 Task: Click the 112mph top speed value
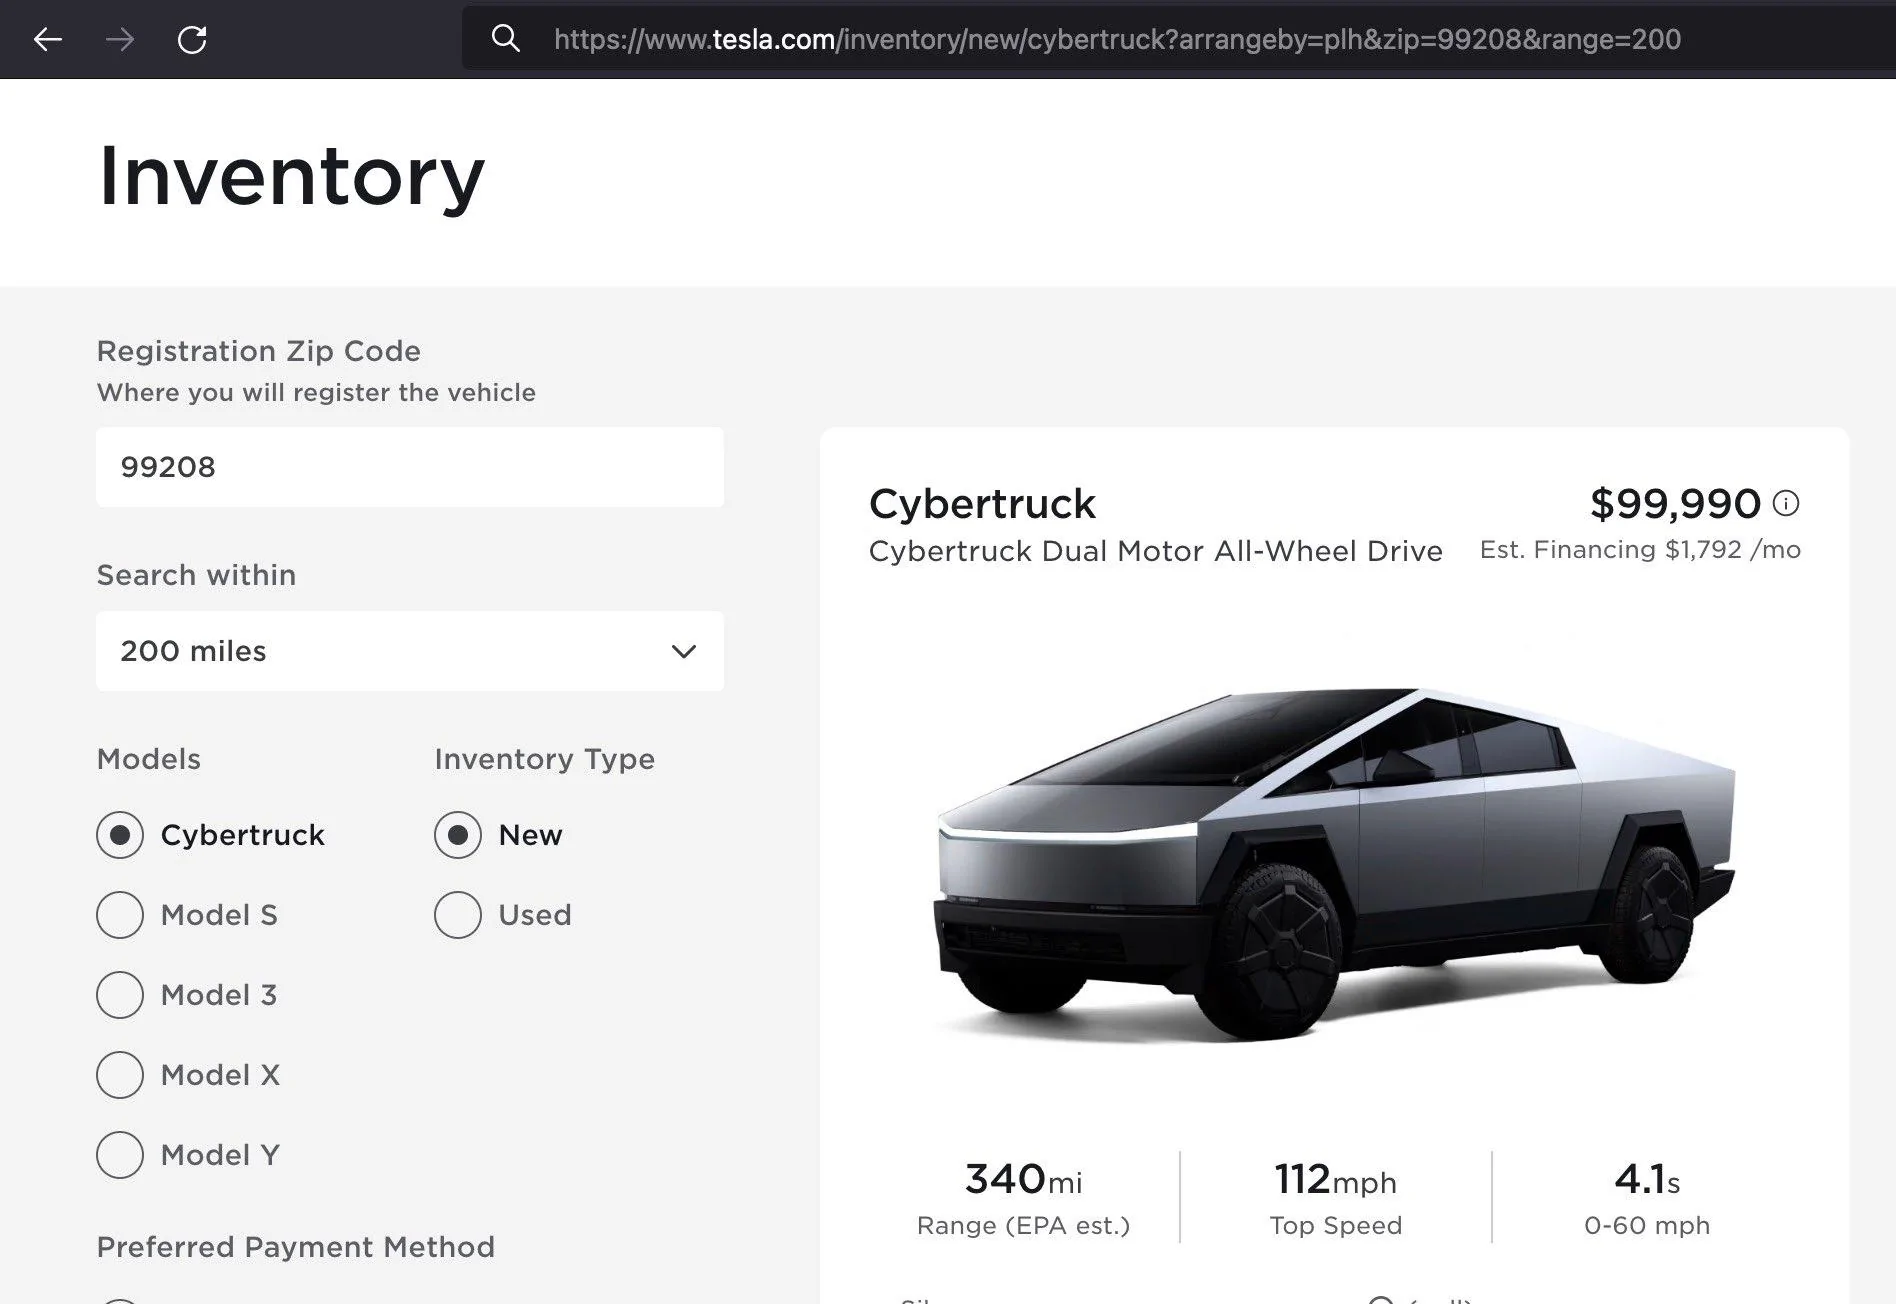[1335, 1180]
